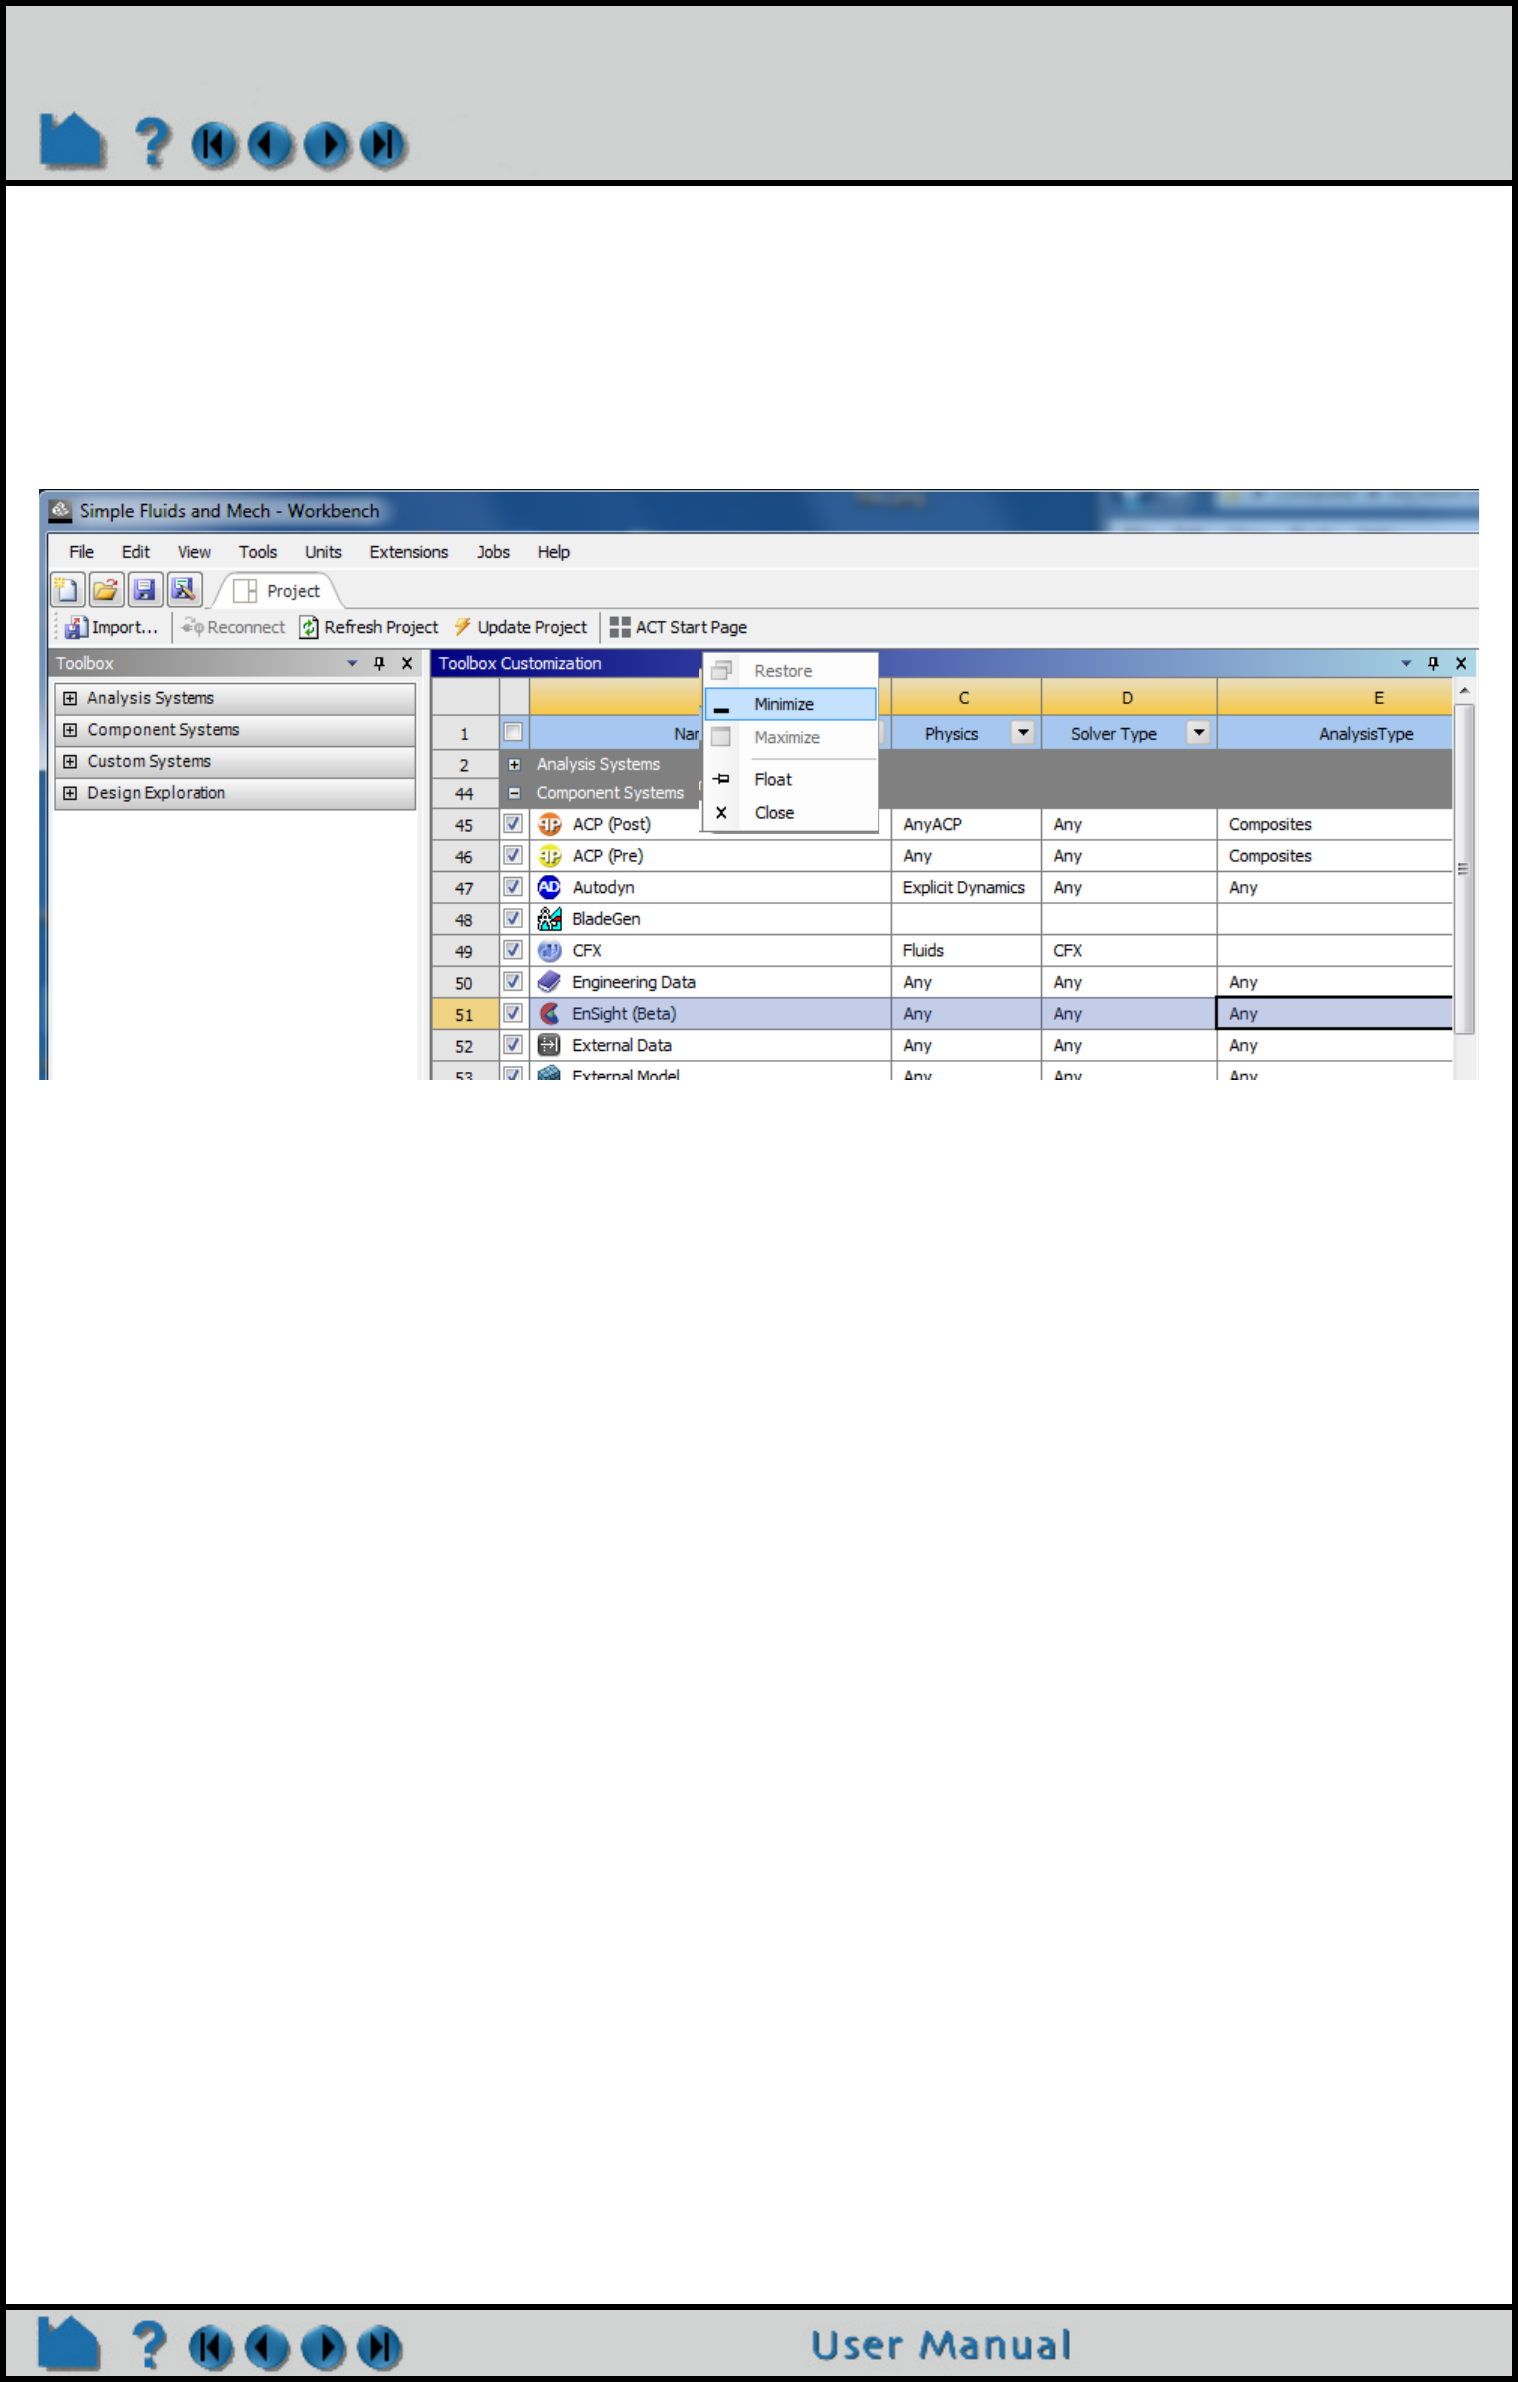Click the Reconnect toolbar button
Viewport: 1518px width, 2382px height.
pos(233,627)
